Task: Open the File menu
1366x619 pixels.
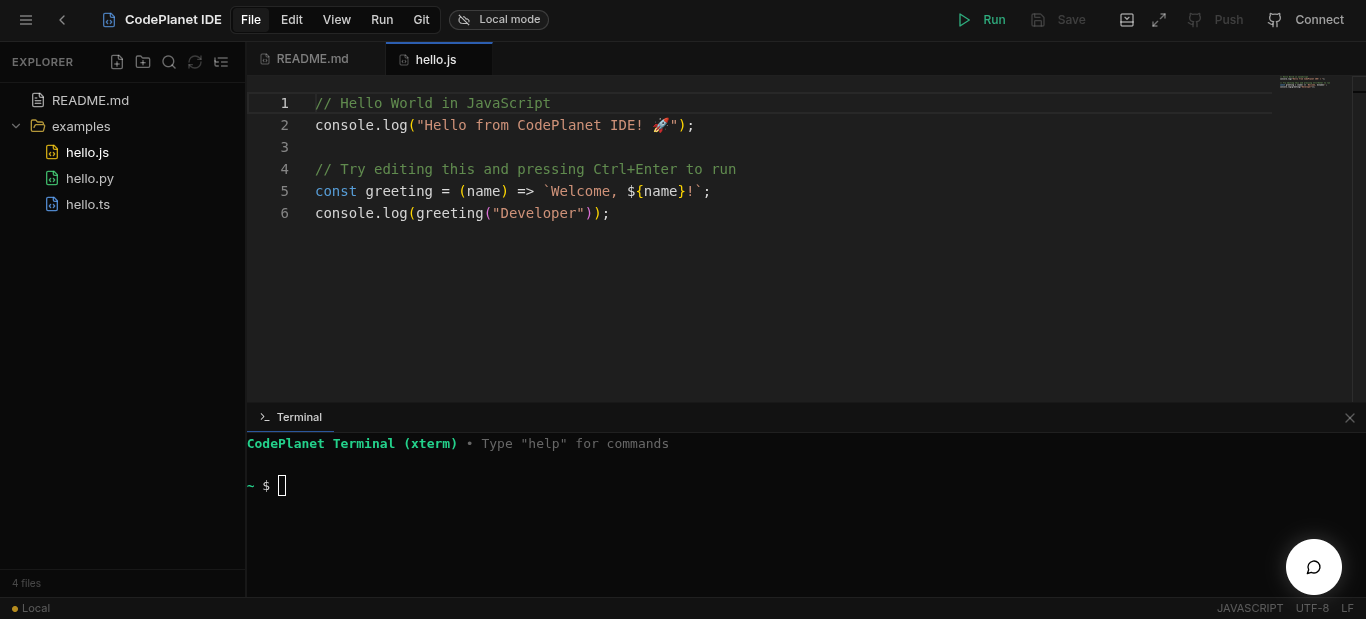Action: [251, 20]
